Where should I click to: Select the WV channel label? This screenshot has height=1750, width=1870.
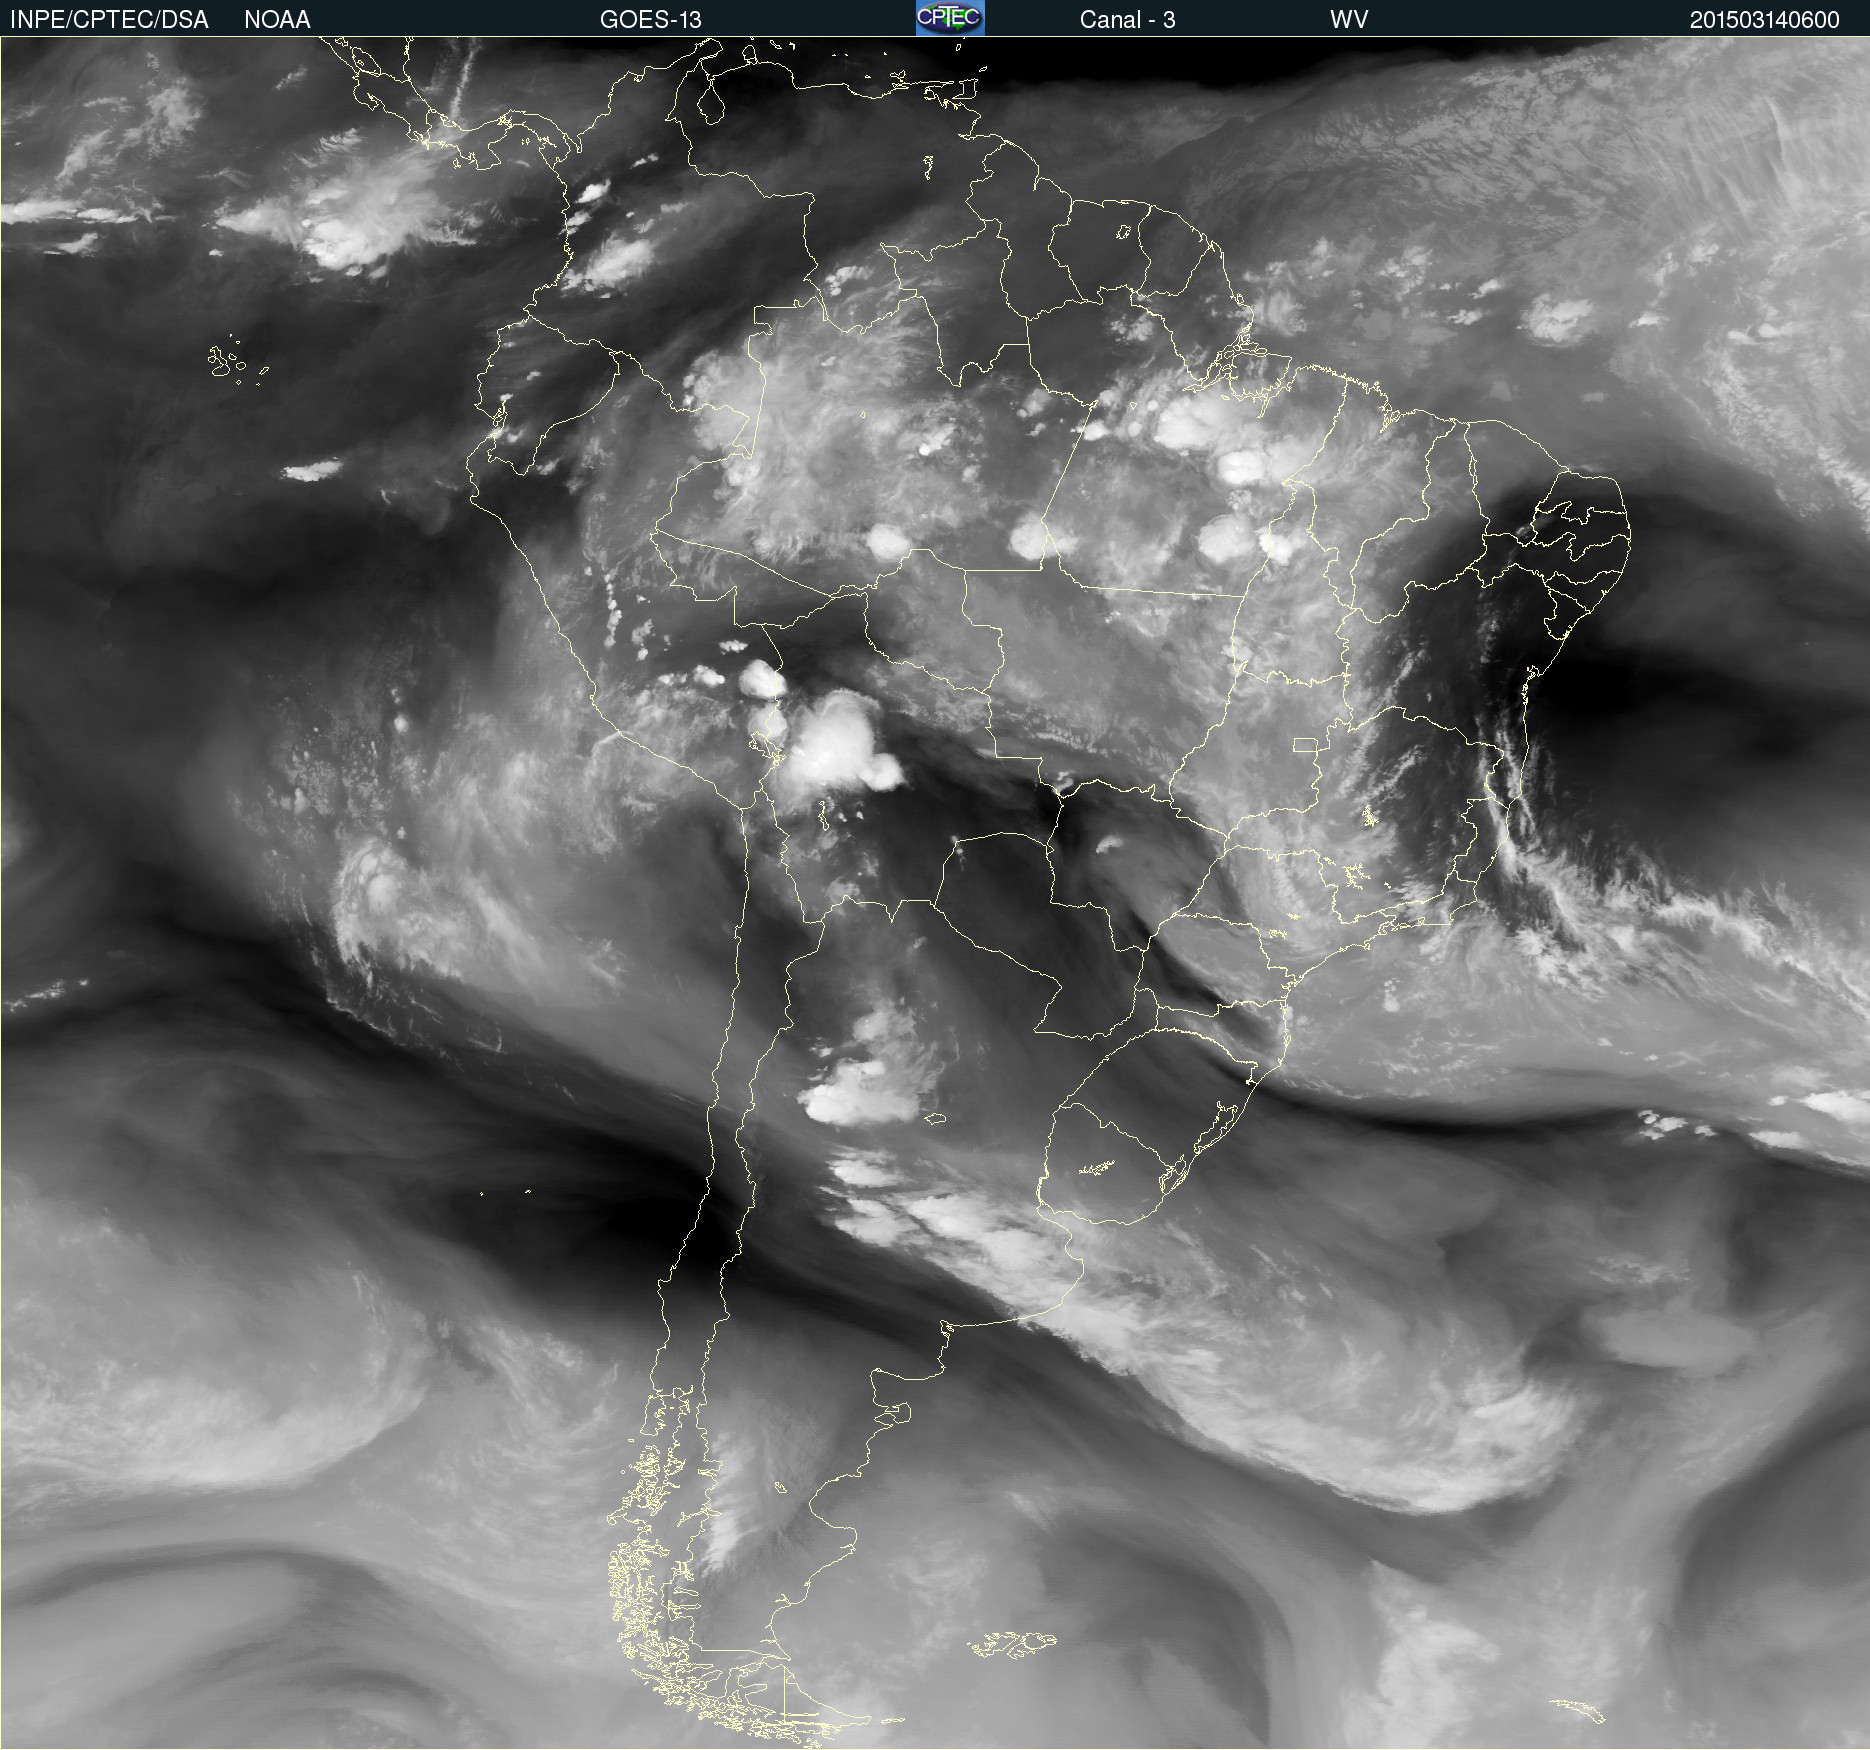[x=1349, y=19]
